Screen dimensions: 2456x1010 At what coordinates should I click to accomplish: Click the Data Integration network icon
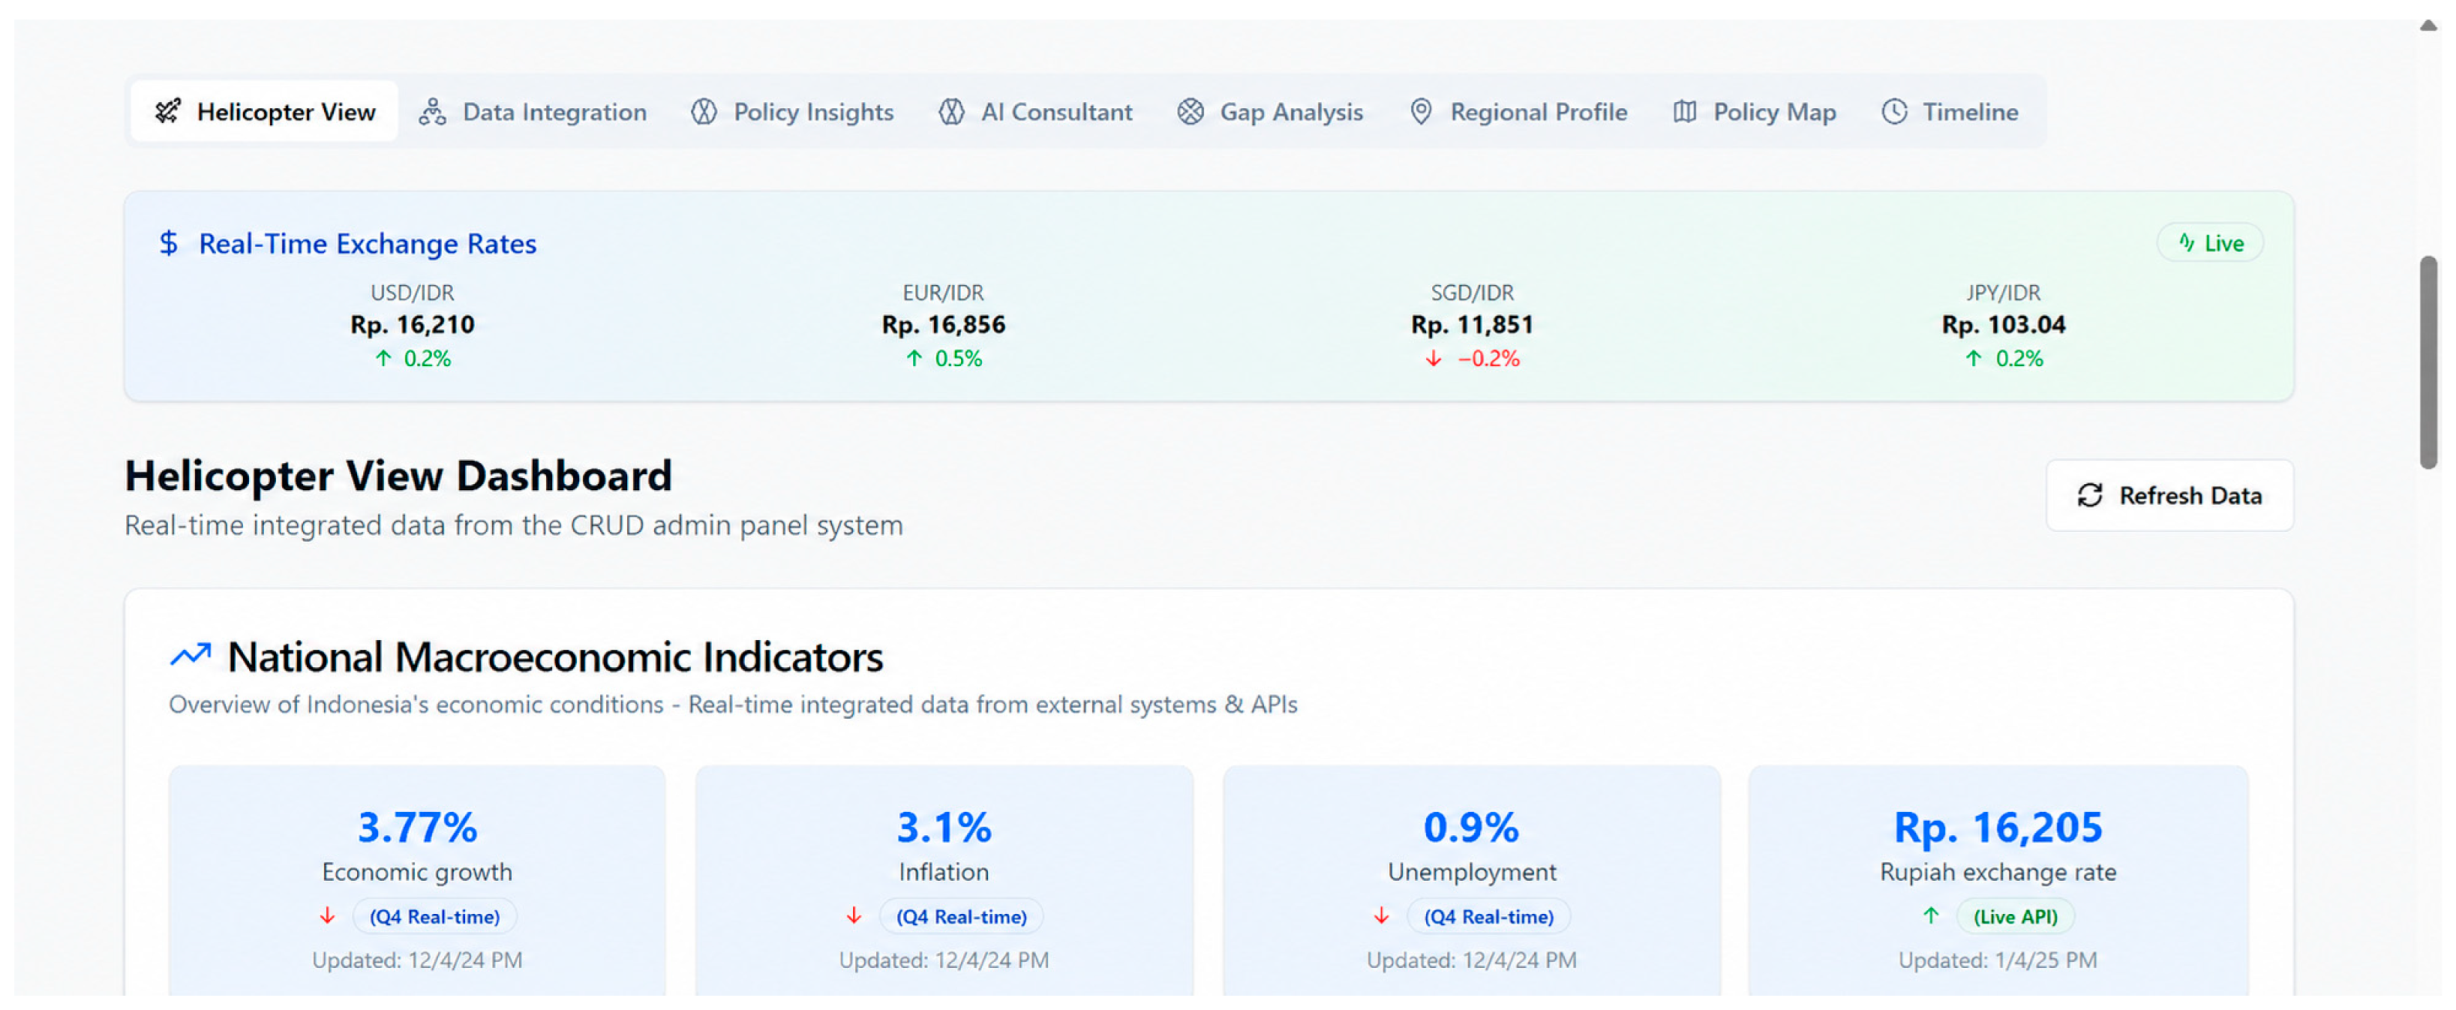tap(432, 111)
